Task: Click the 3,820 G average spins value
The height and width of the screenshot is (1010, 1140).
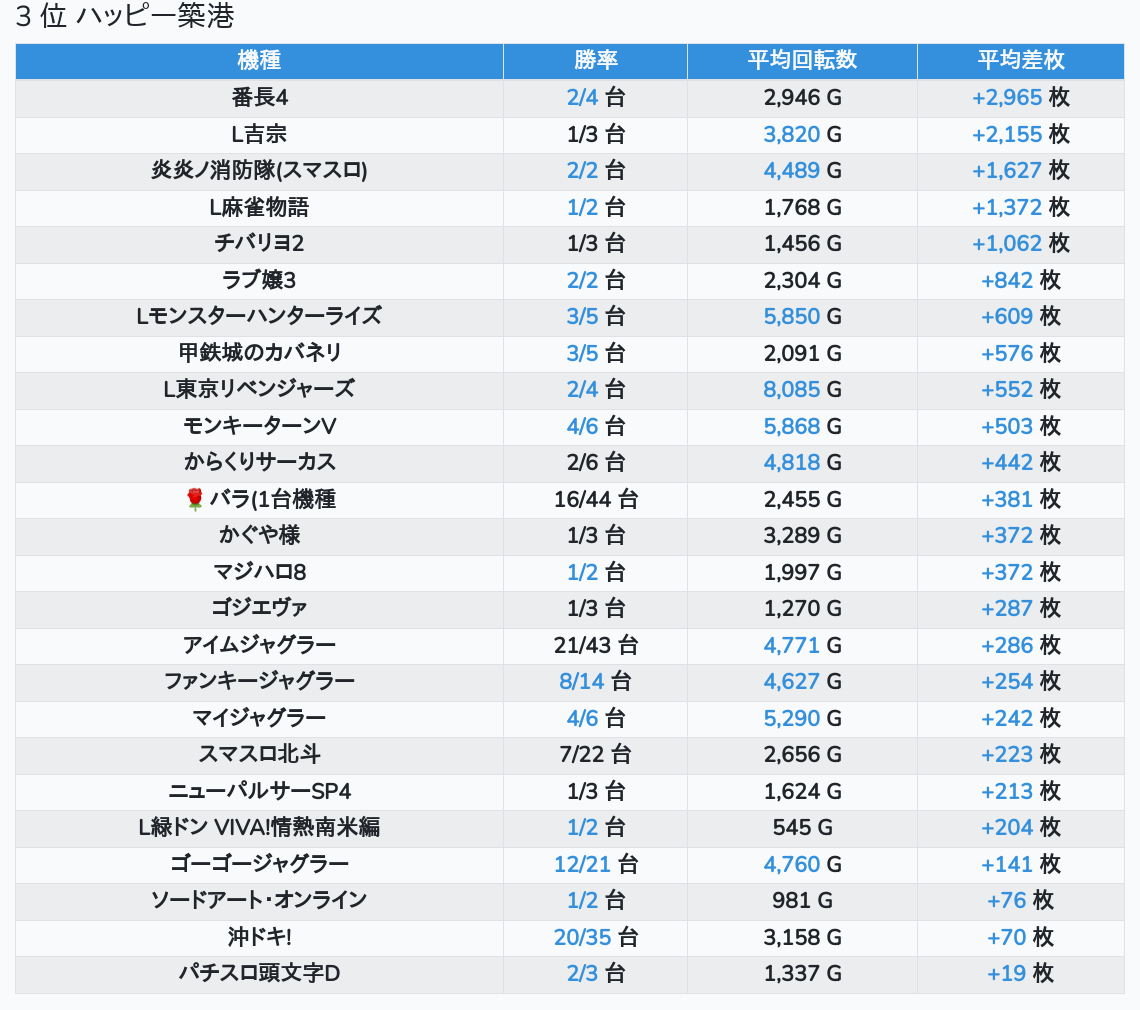Action: coord(802,134)
